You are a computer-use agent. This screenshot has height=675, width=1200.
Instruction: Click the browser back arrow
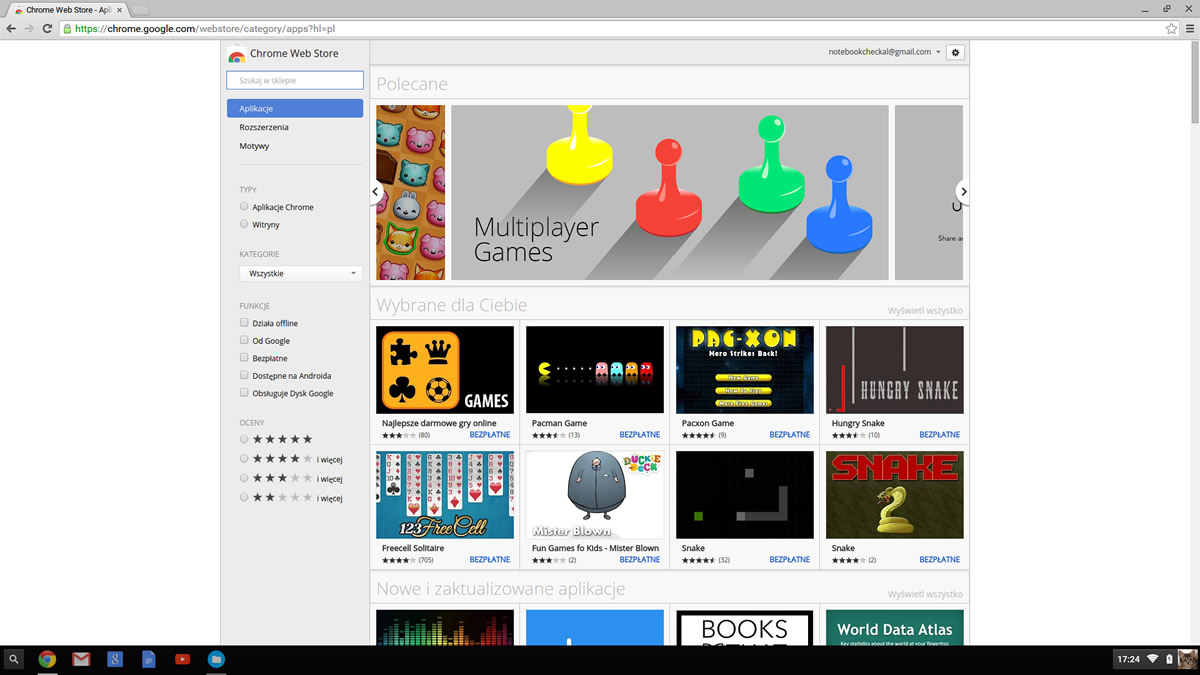pos(11,29)
